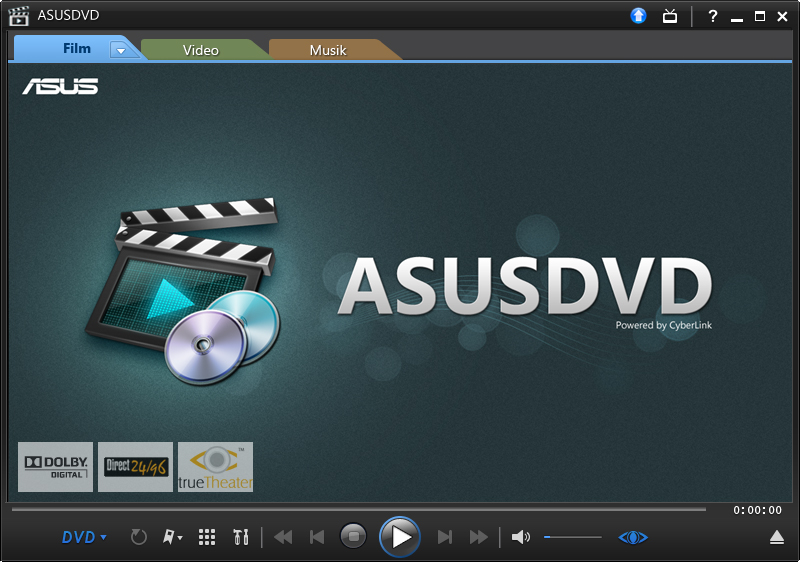This screenshot has height=562, width=800.
Task: Skip to the next chapter
Action: pos(445,537)
